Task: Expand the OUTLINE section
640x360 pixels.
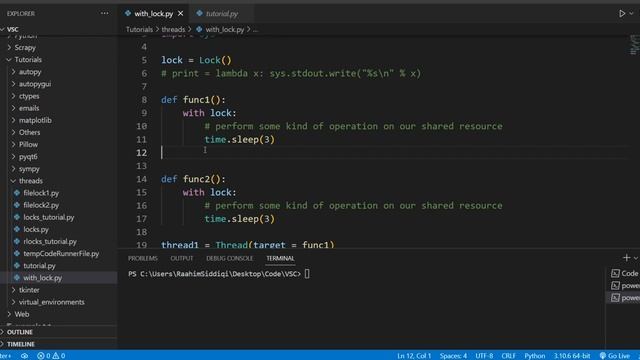Action: (20, 332)
